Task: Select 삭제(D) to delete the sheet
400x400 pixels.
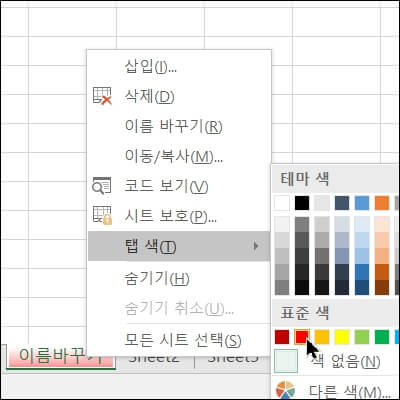Action: click(178, 96)
